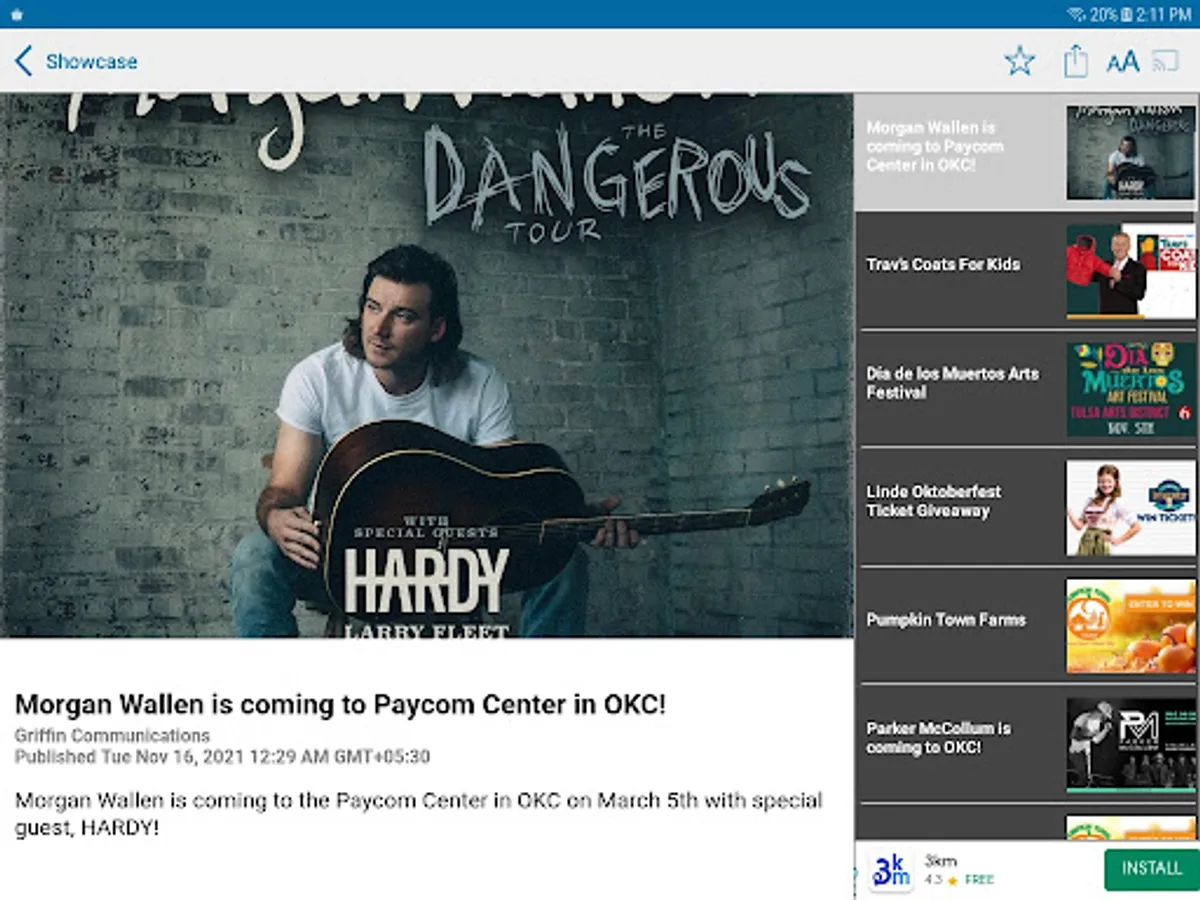Tap the 2:11 PM clock

pos(1165,14)
